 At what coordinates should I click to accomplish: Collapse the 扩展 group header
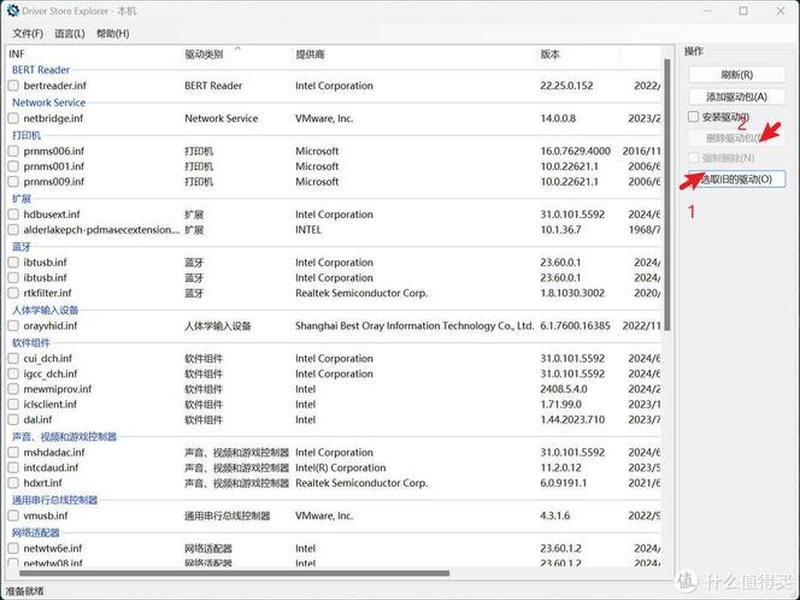pos(21,198)
